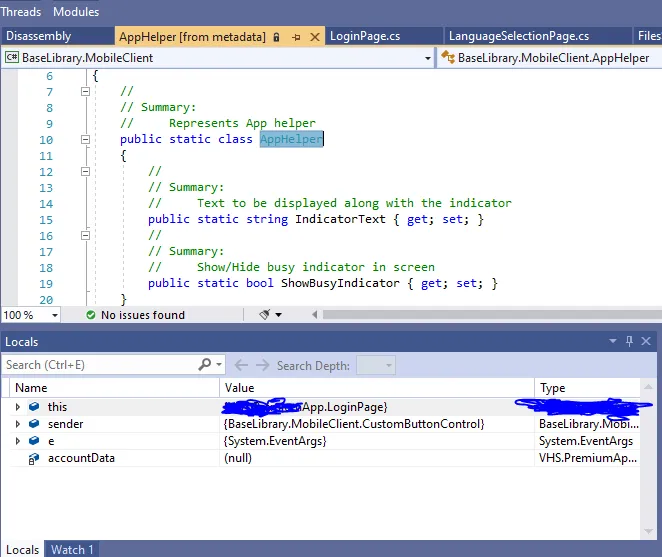The image size is (662, 557).
Task: Select the (null) value of accountData
Action: coord(238,458)
